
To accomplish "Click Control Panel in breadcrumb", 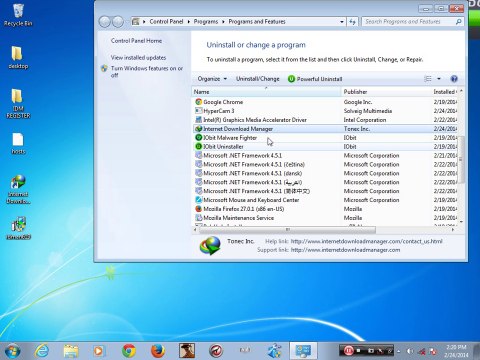I will click(166, 22).
